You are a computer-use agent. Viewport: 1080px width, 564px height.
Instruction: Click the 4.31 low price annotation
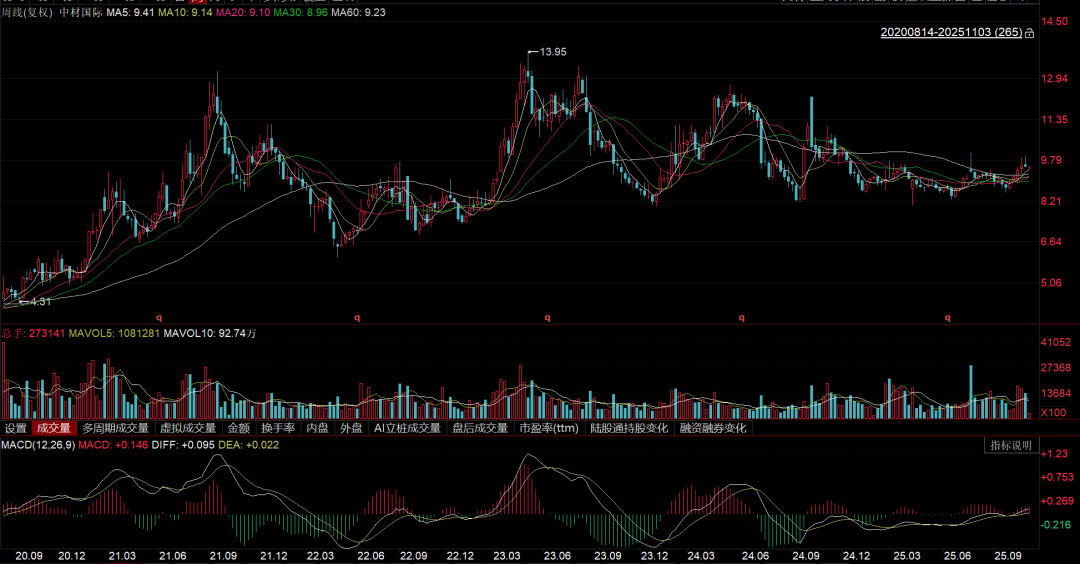(x=41, y=302)
